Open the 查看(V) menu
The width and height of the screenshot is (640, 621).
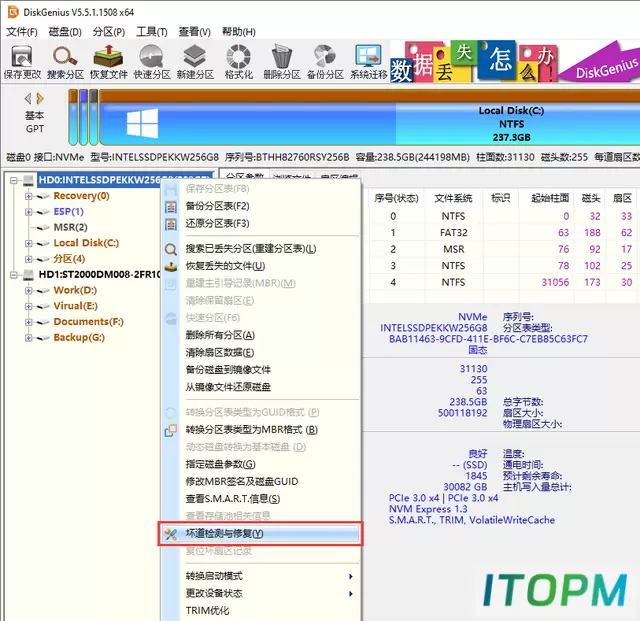coord(195,32)
